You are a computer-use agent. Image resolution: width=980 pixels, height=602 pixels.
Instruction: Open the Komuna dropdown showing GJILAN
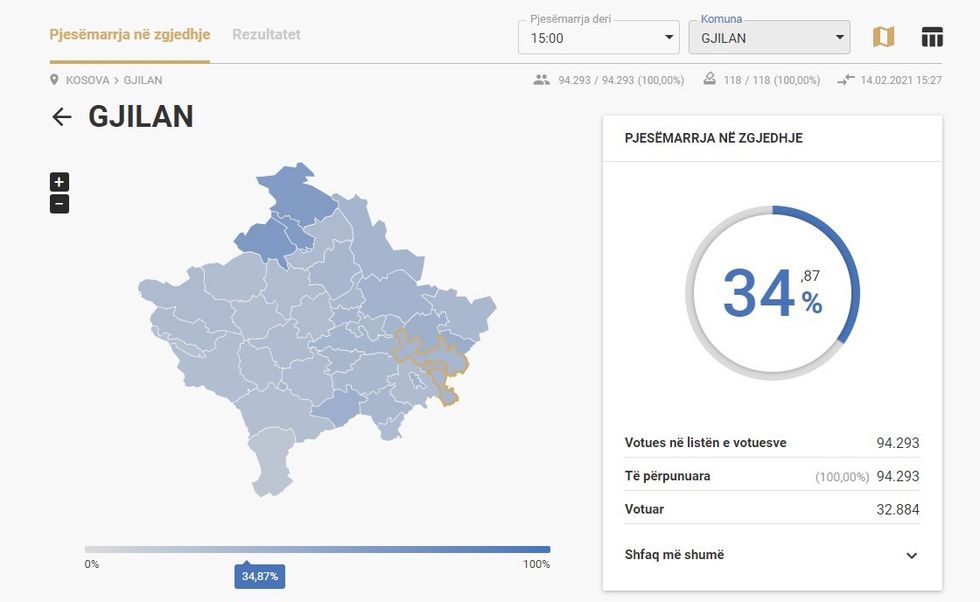click(769, 38)
